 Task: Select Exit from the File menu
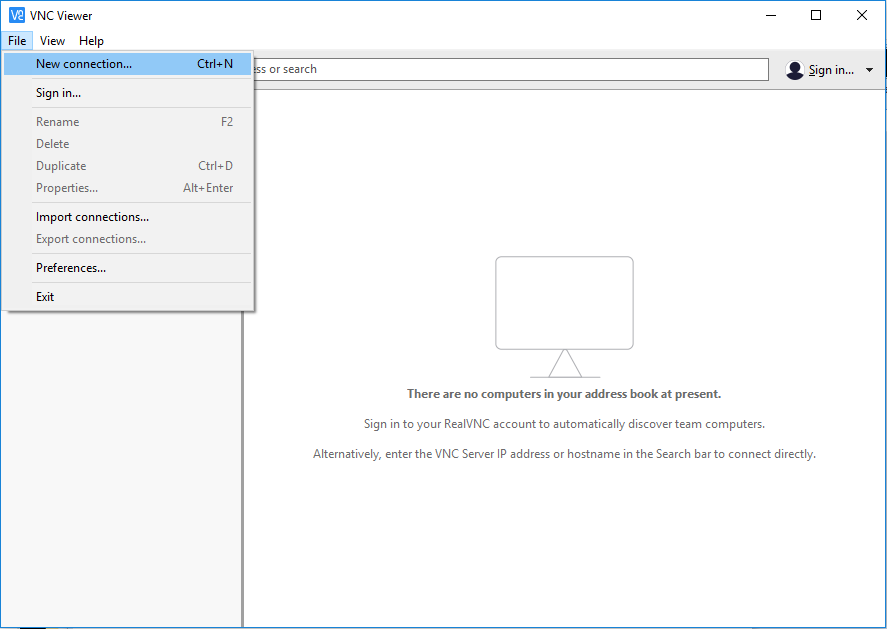click(x=127, y=296)
